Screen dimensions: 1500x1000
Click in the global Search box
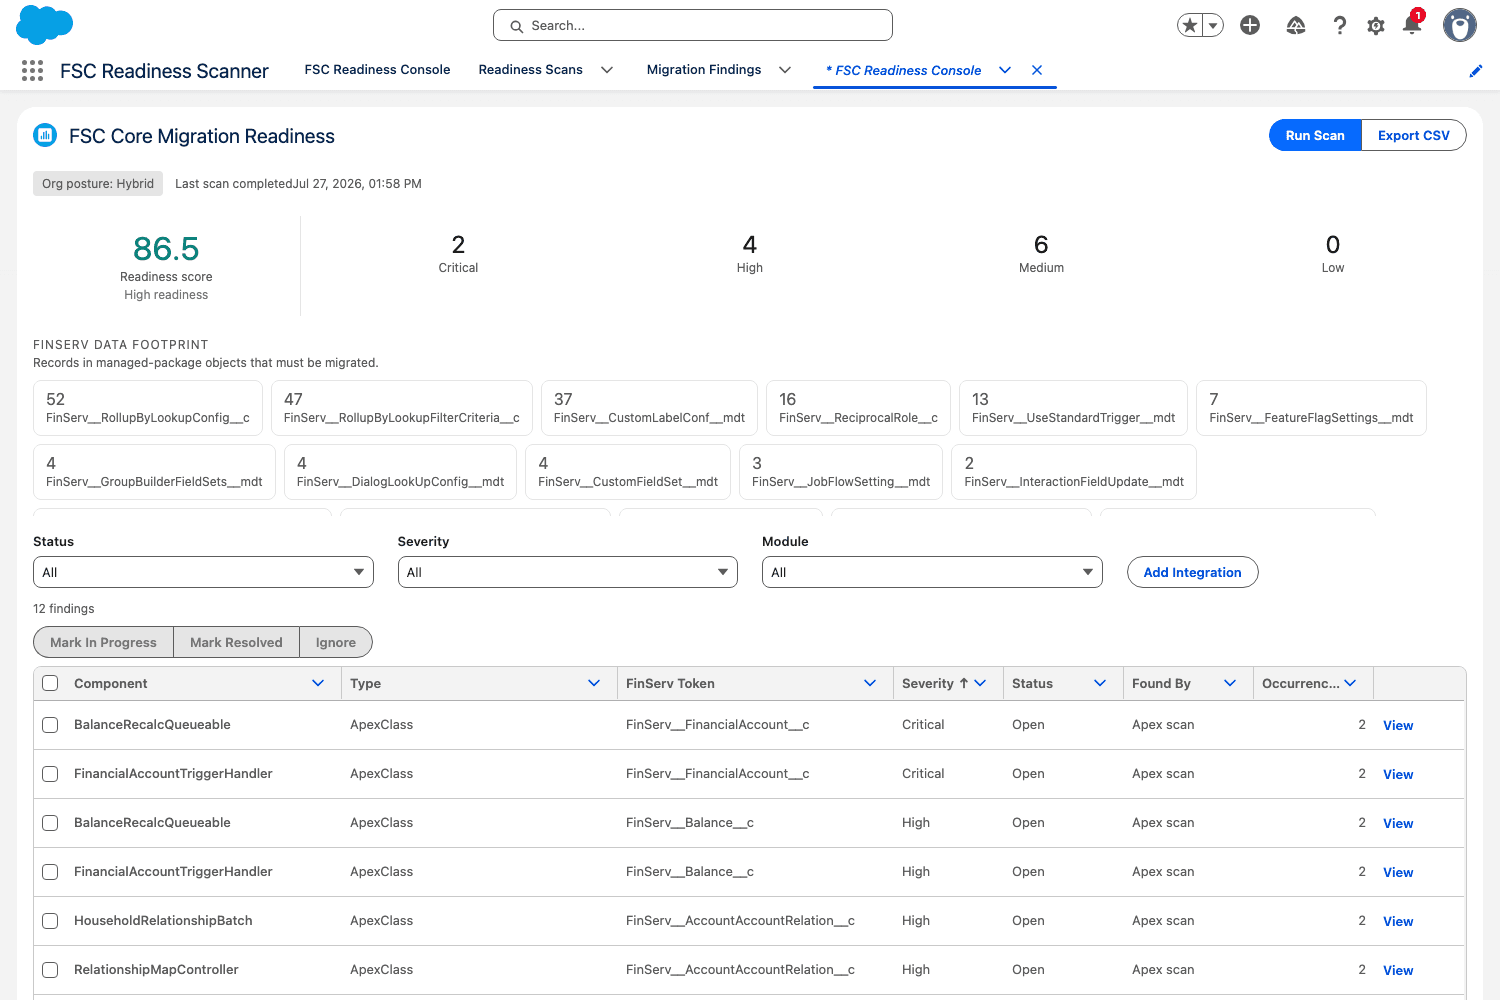point(692,25)
